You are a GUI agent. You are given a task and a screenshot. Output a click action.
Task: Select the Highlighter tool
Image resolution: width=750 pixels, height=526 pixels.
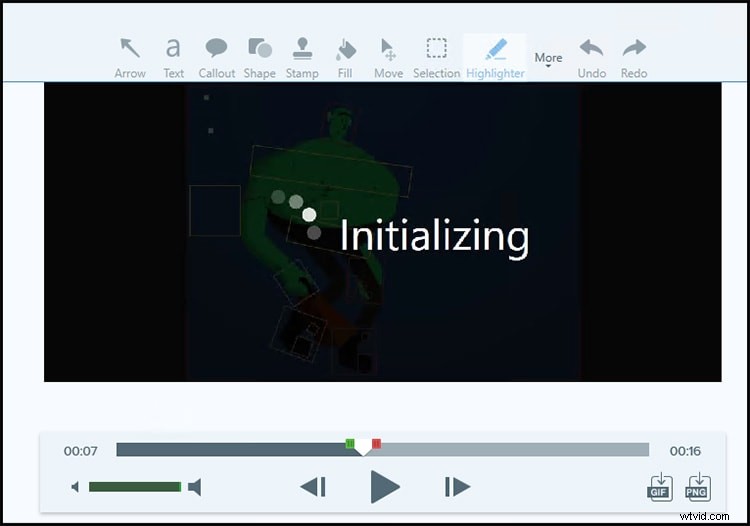495,58
